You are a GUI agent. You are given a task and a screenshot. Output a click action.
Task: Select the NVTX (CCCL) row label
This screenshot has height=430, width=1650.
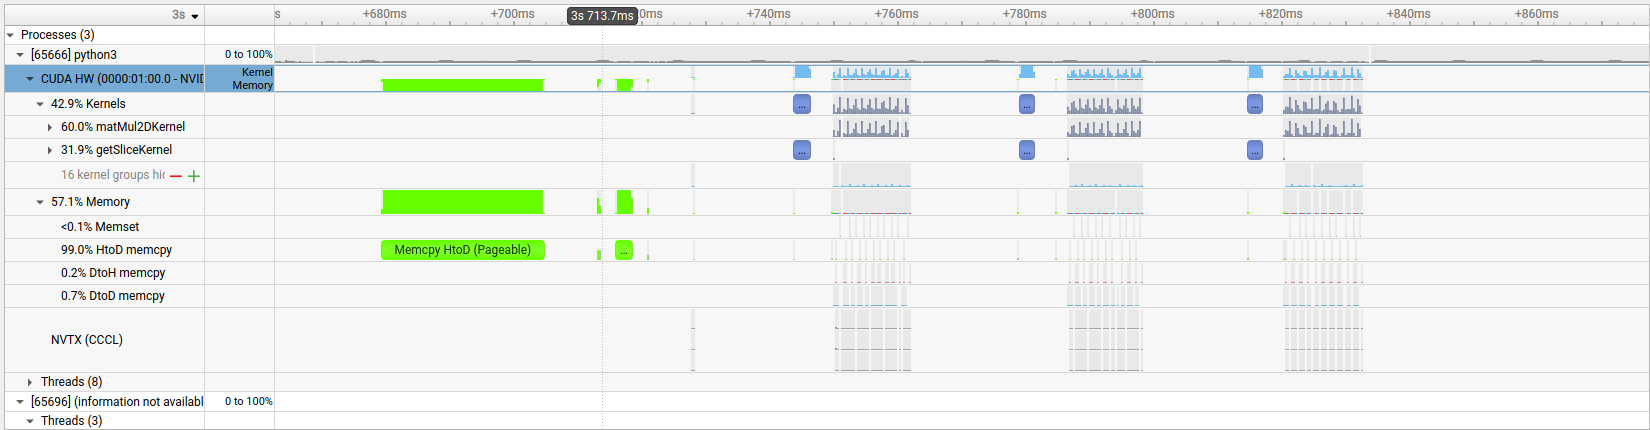click(x=87, y=340)
